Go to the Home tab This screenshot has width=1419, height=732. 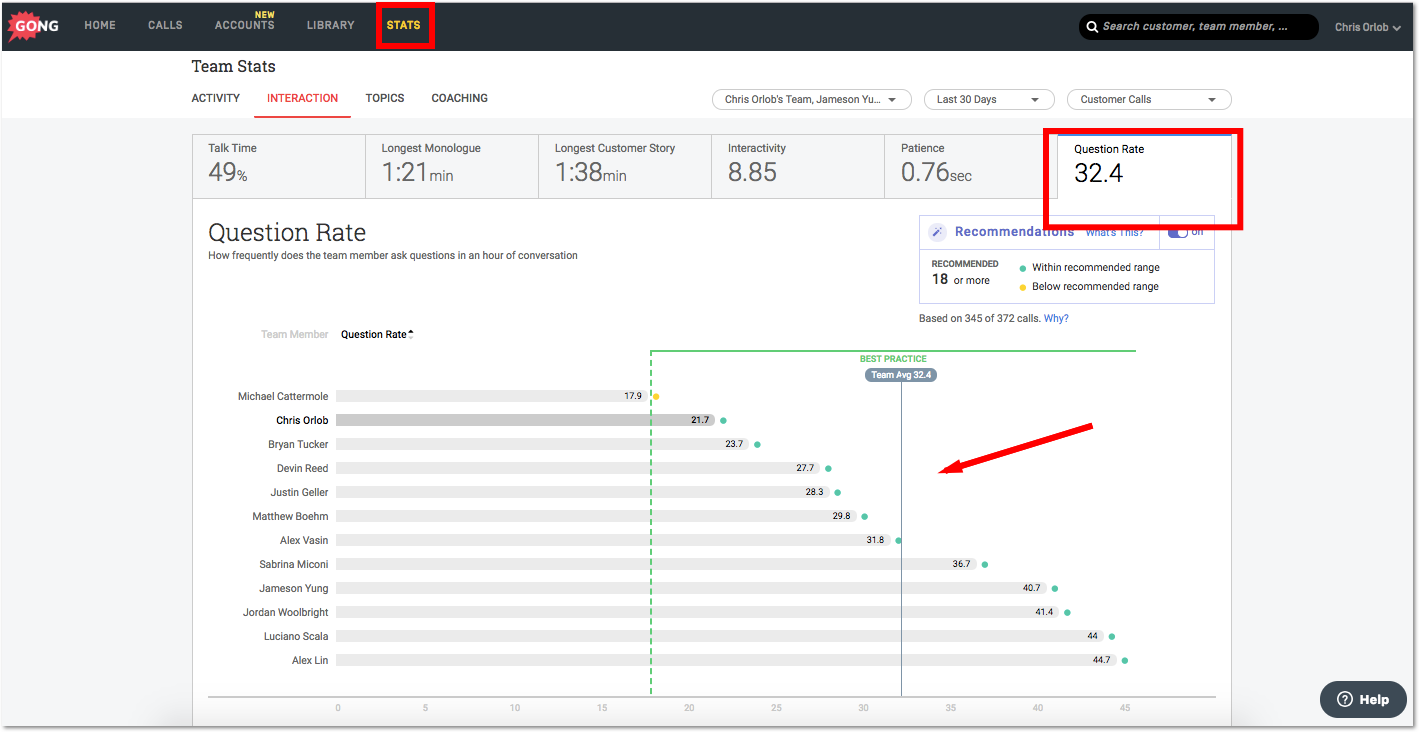[x=100, y=25]
